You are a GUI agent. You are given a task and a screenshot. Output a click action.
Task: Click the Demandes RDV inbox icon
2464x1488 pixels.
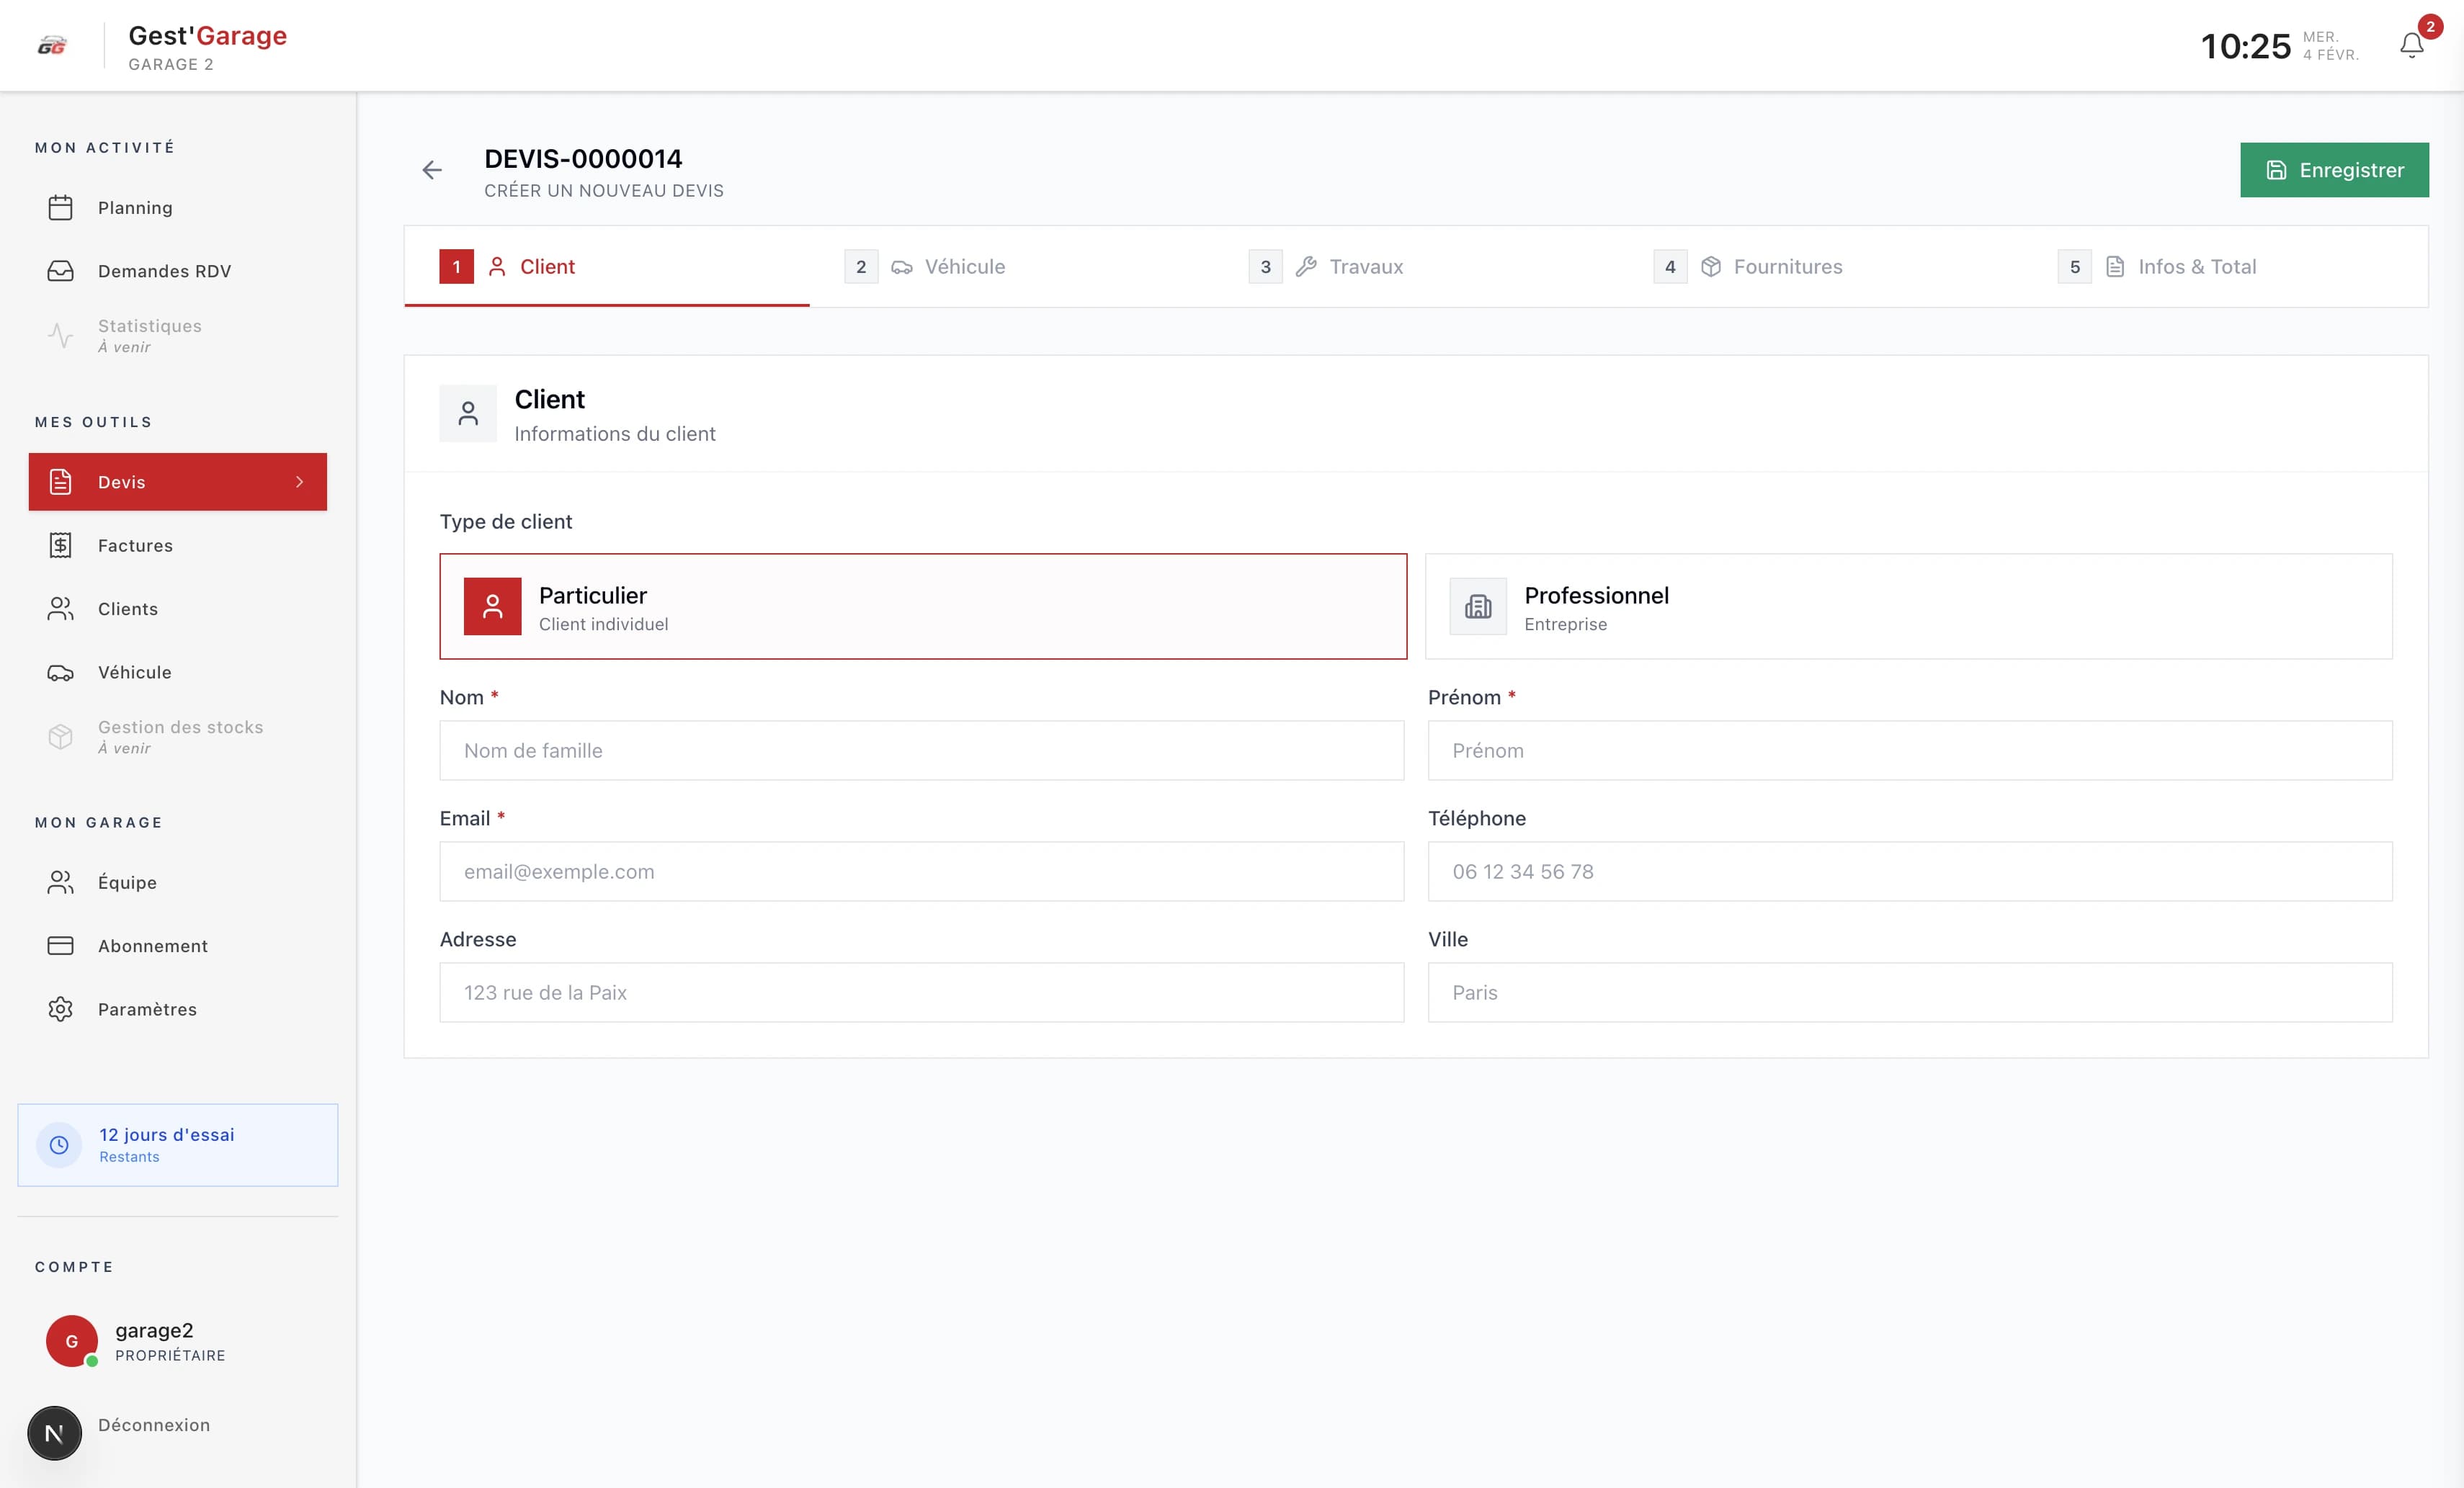click(x=60, y=271)
